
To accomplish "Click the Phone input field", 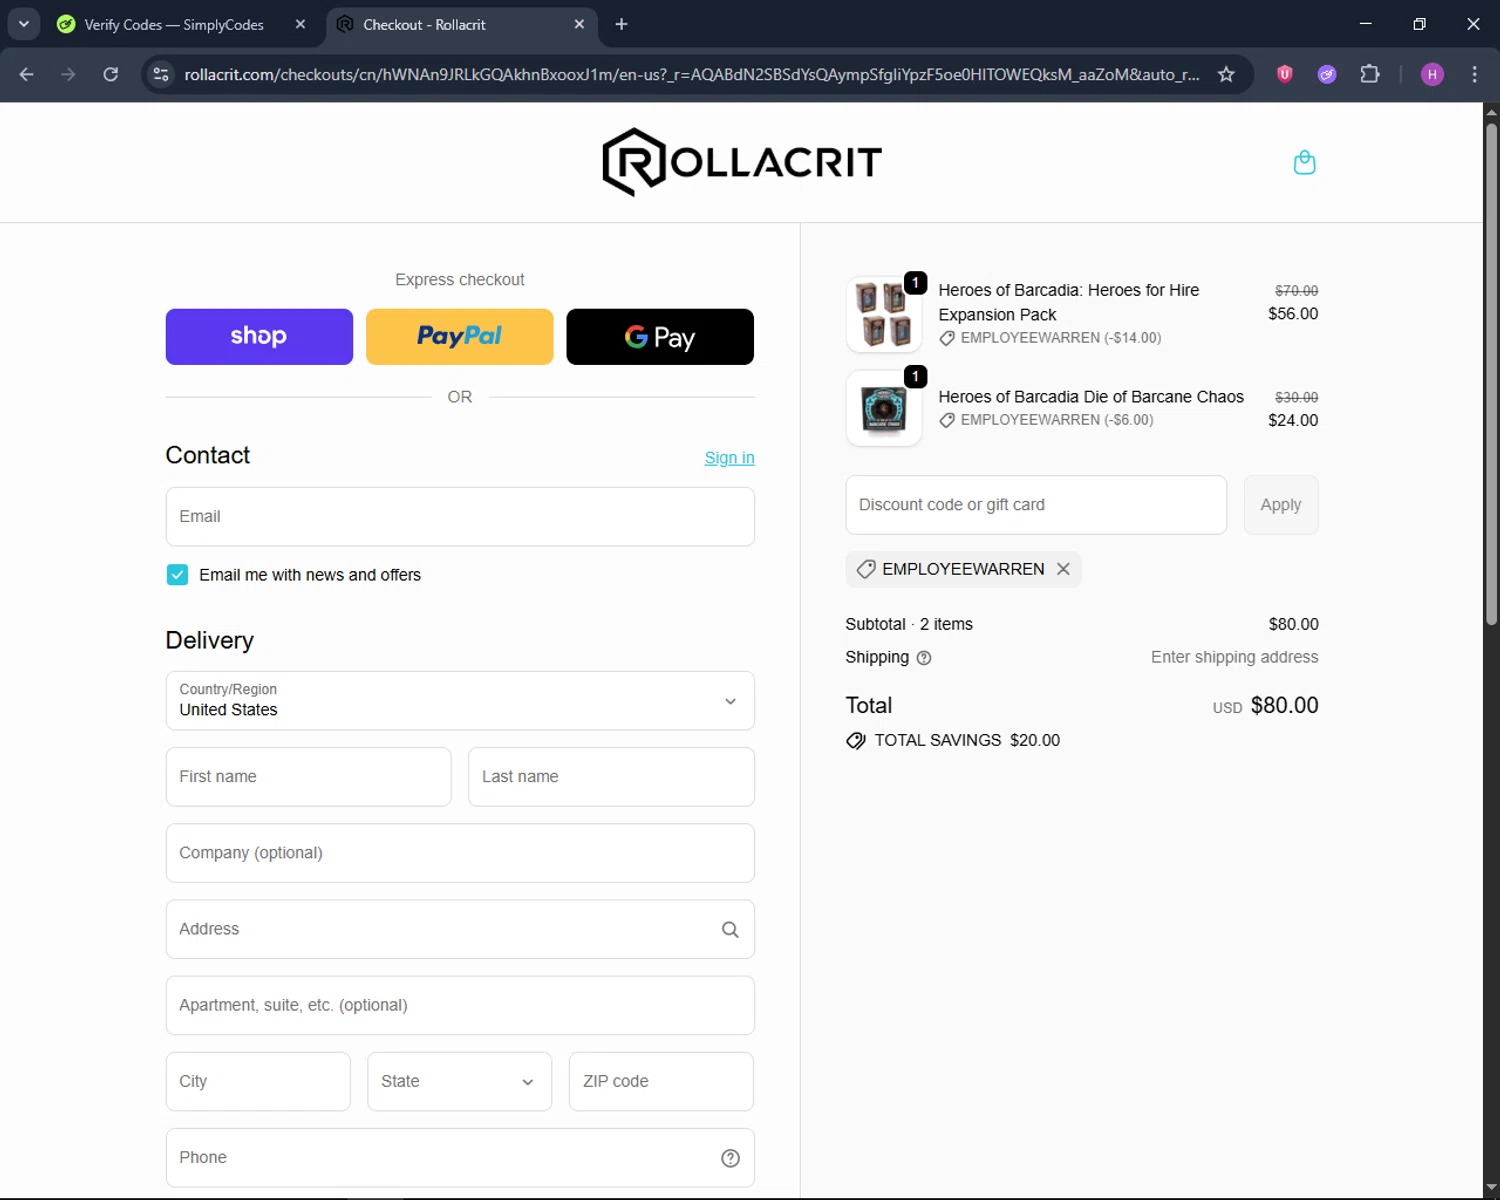I will pos(460,1158).
